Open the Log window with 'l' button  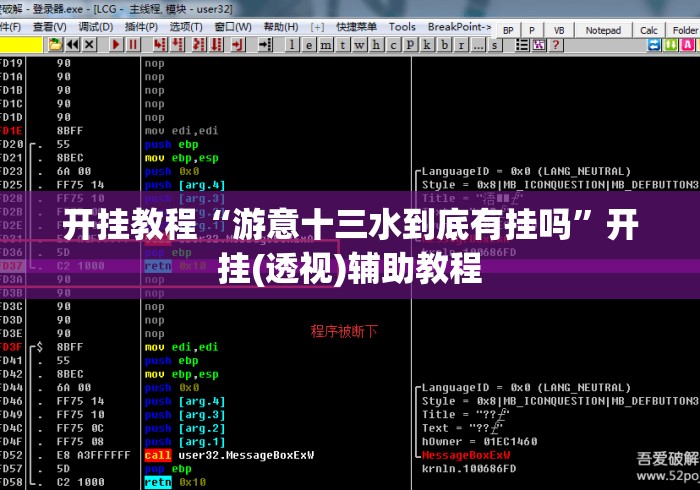click(292, 45)
